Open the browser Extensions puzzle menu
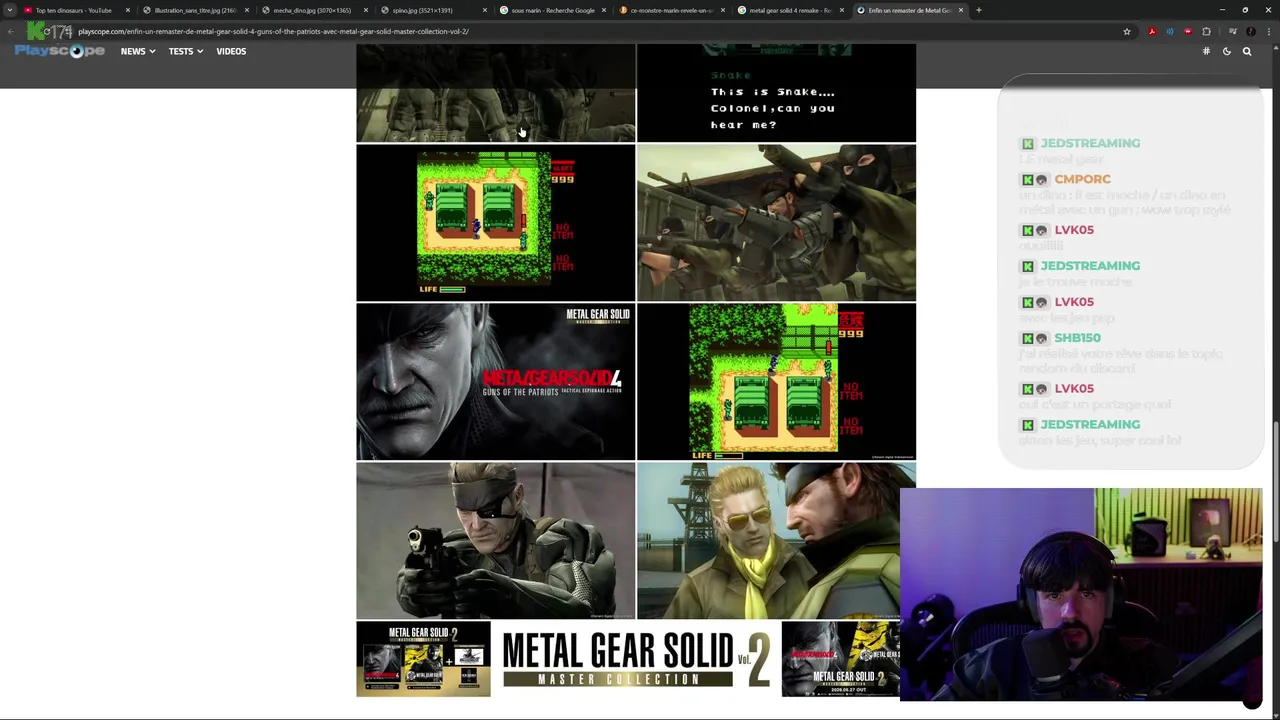The height and width of the screenshot is (720, 1280). 1206,31
